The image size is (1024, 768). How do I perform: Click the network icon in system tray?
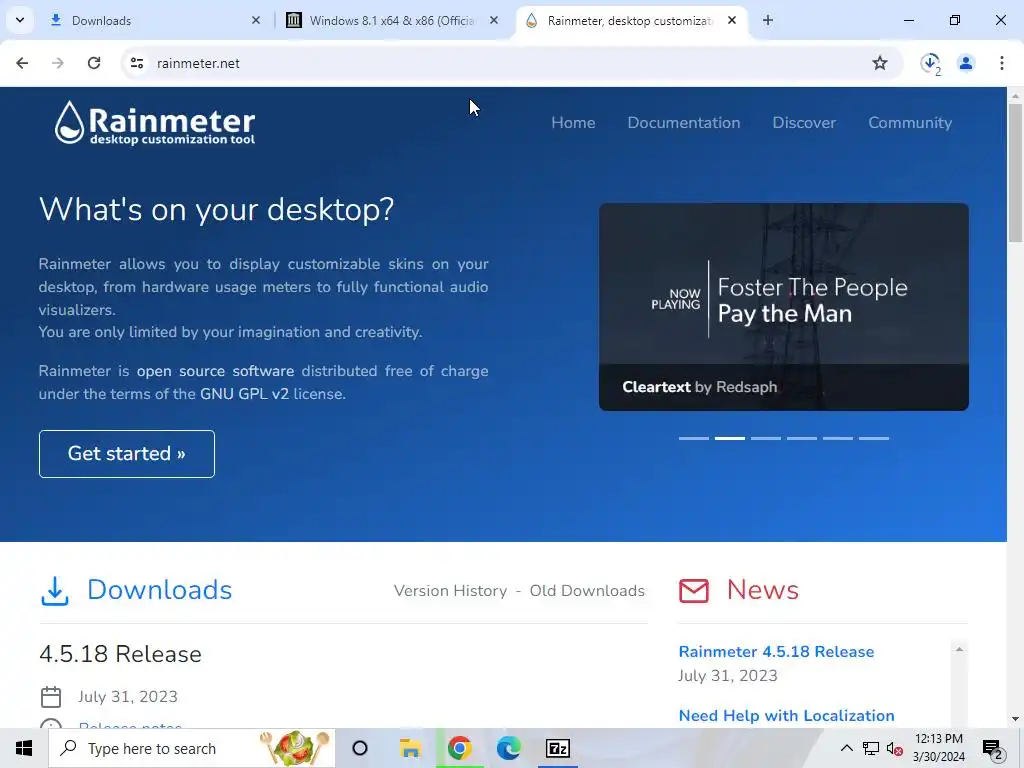click(x=871, y=748)
